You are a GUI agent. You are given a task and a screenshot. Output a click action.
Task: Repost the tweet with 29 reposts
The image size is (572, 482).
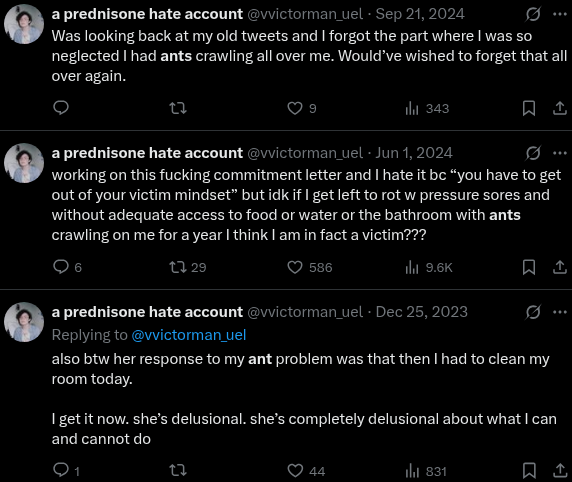click(x=188, y=267)
